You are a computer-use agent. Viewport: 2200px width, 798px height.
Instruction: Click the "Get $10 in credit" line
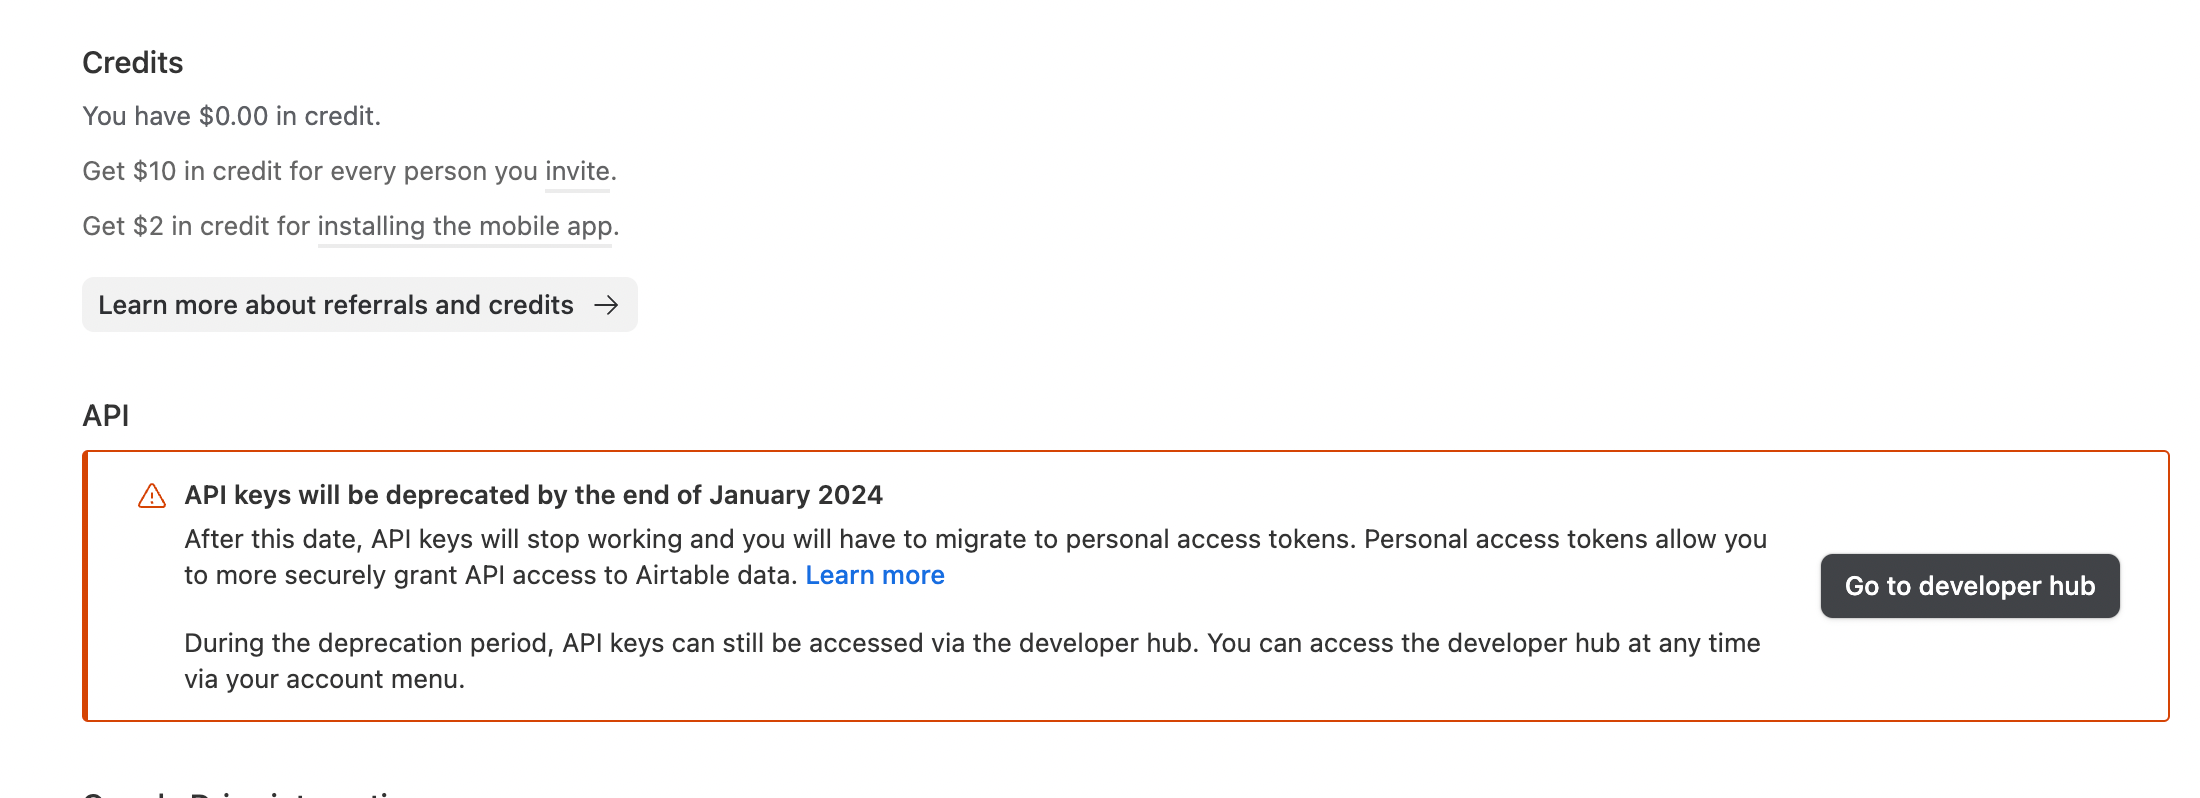(350, 171)
